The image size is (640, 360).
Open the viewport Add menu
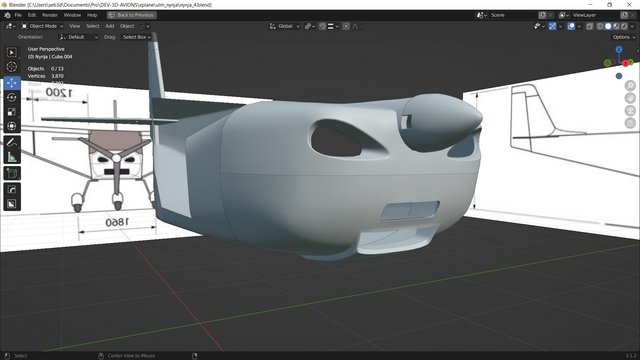(x=110, y=26)
